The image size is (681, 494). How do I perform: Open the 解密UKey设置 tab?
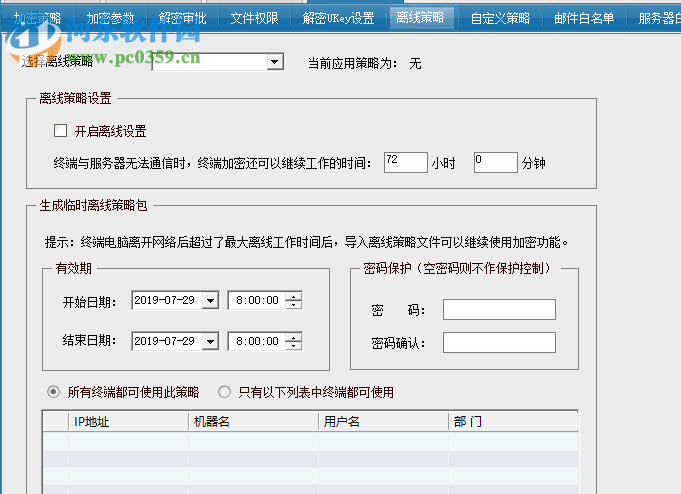coord(338,18)
